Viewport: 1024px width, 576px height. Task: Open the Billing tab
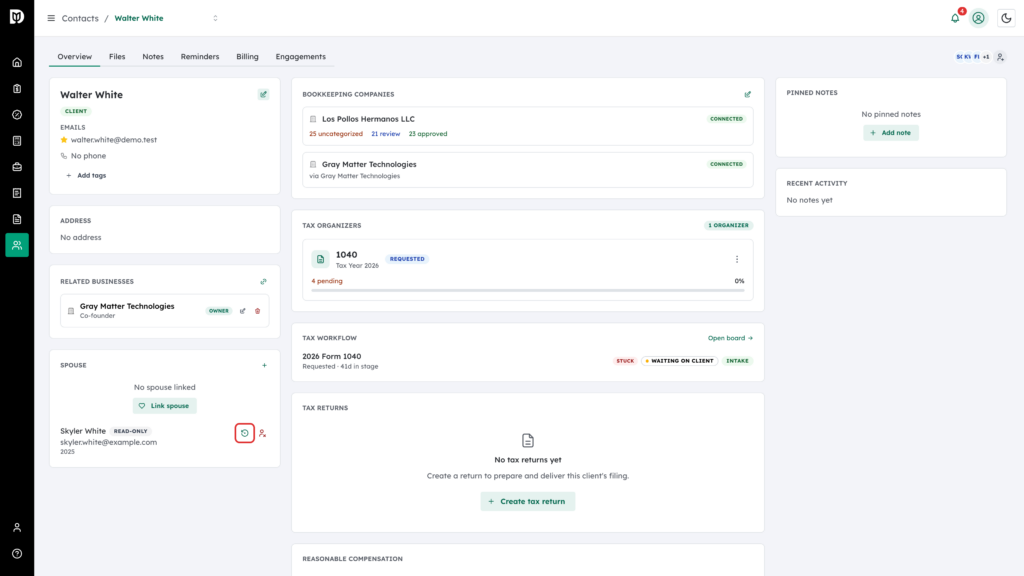(x=248, y=57)
